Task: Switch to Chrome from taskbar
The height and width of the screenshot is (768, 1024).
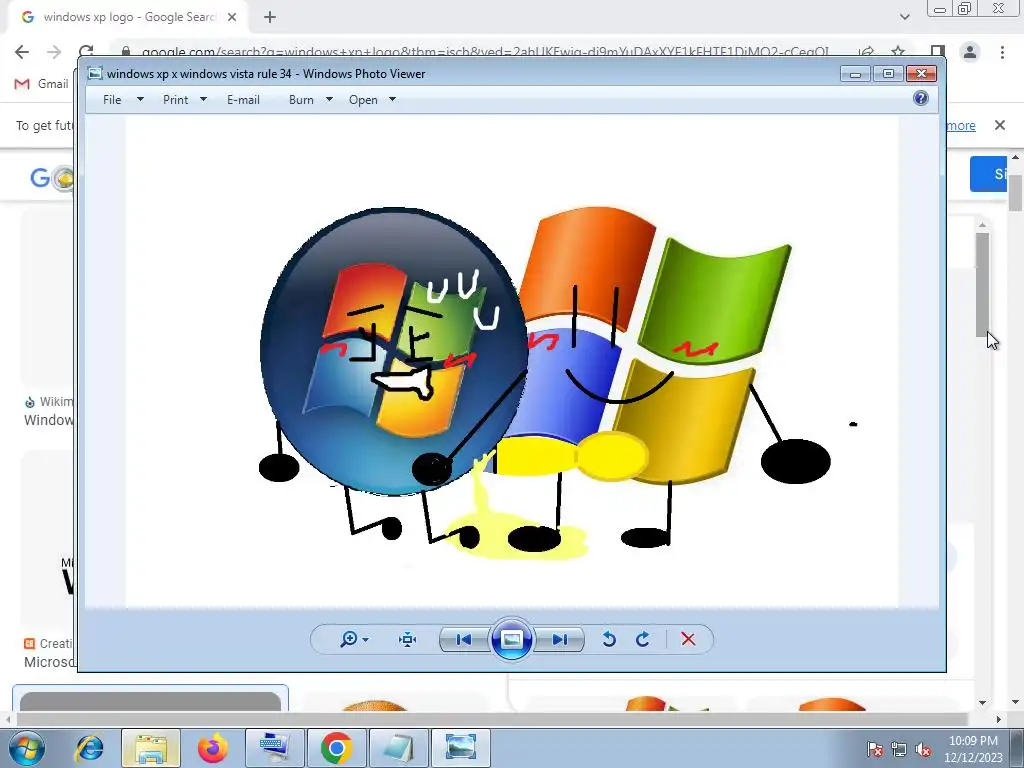Action: pos(336,748)
